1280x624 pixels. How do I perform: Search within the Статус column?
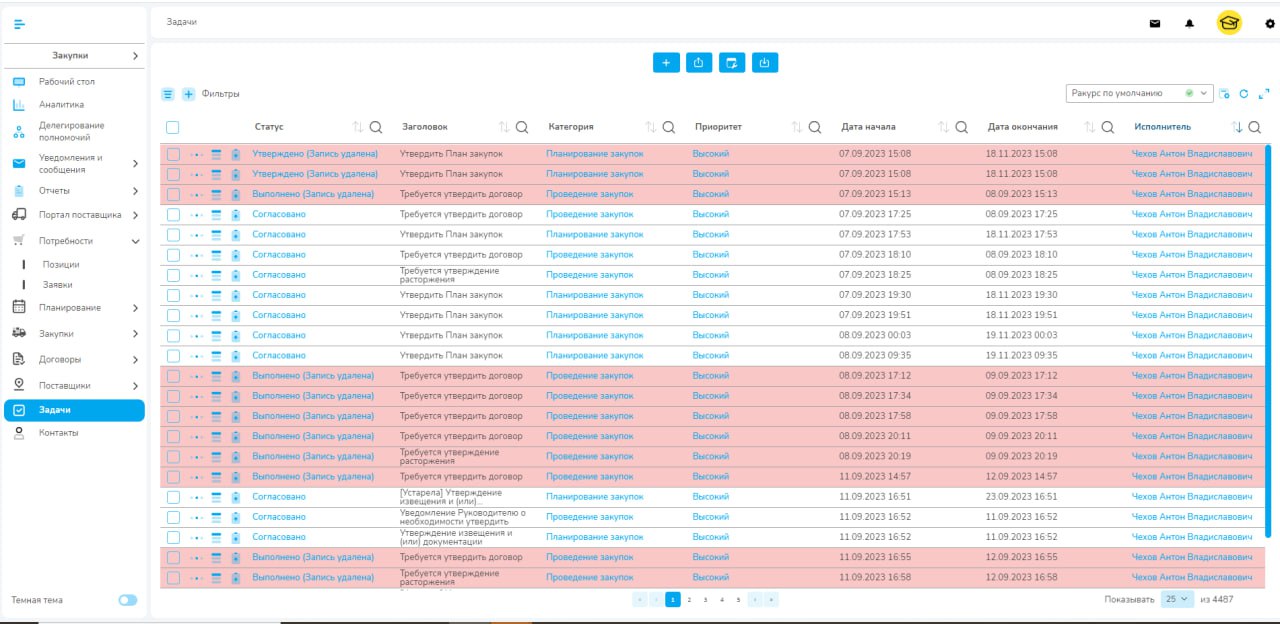point(376,127)
